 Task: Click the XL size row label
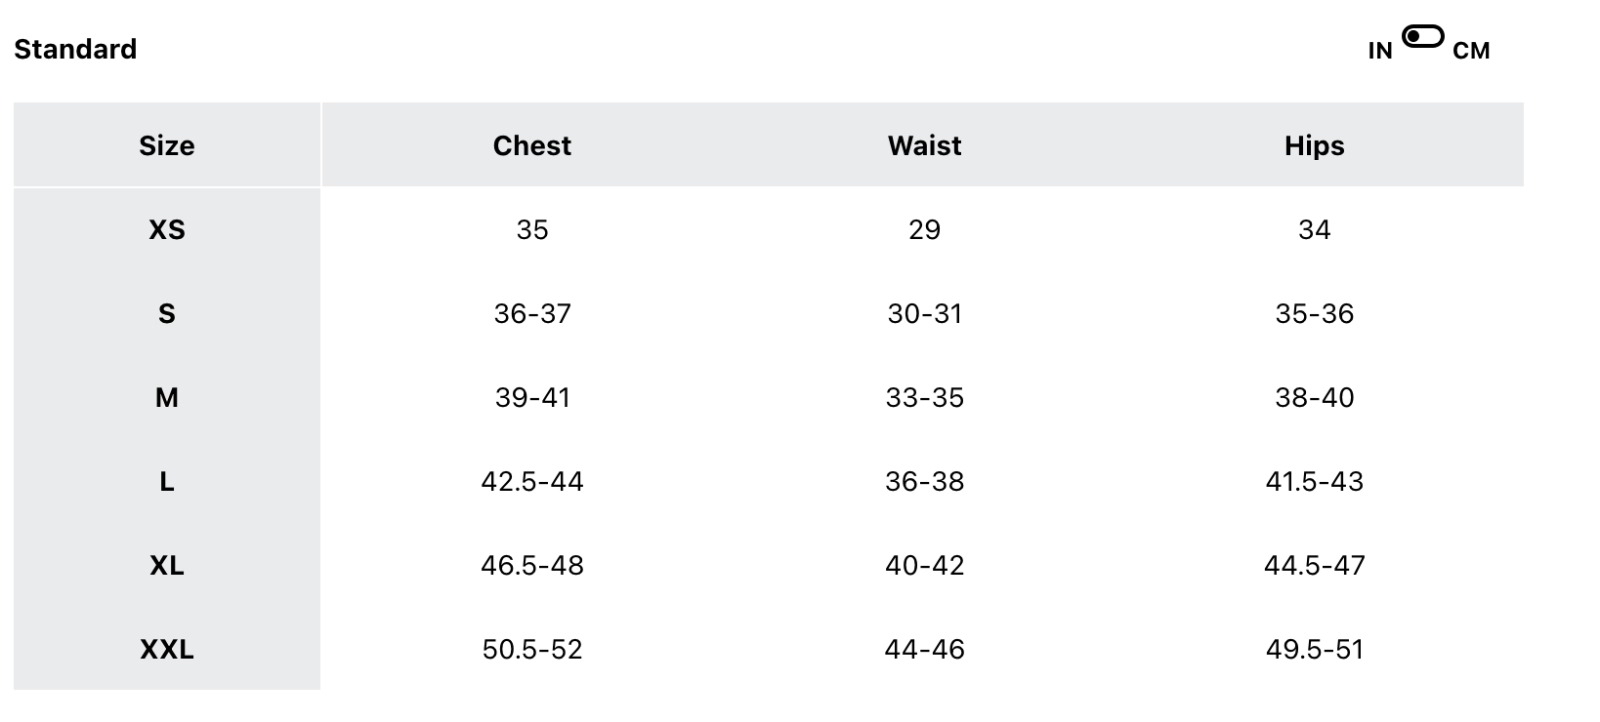pyautogui.click(x=167, y=566)
